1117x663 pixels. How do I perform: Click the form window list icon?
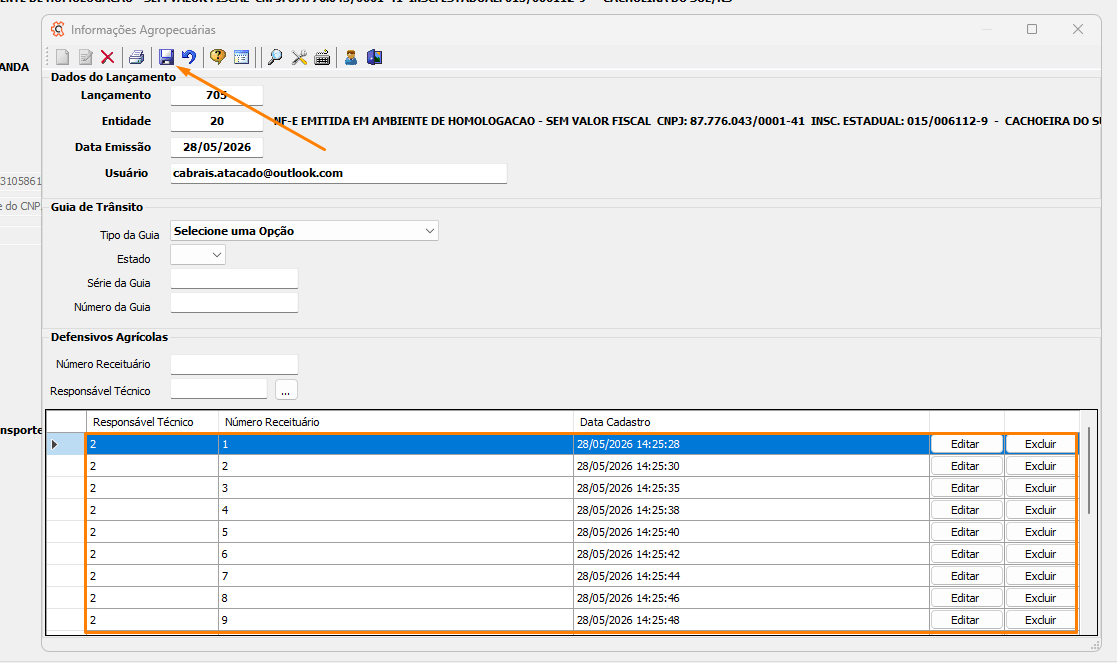tap(241, 57)
